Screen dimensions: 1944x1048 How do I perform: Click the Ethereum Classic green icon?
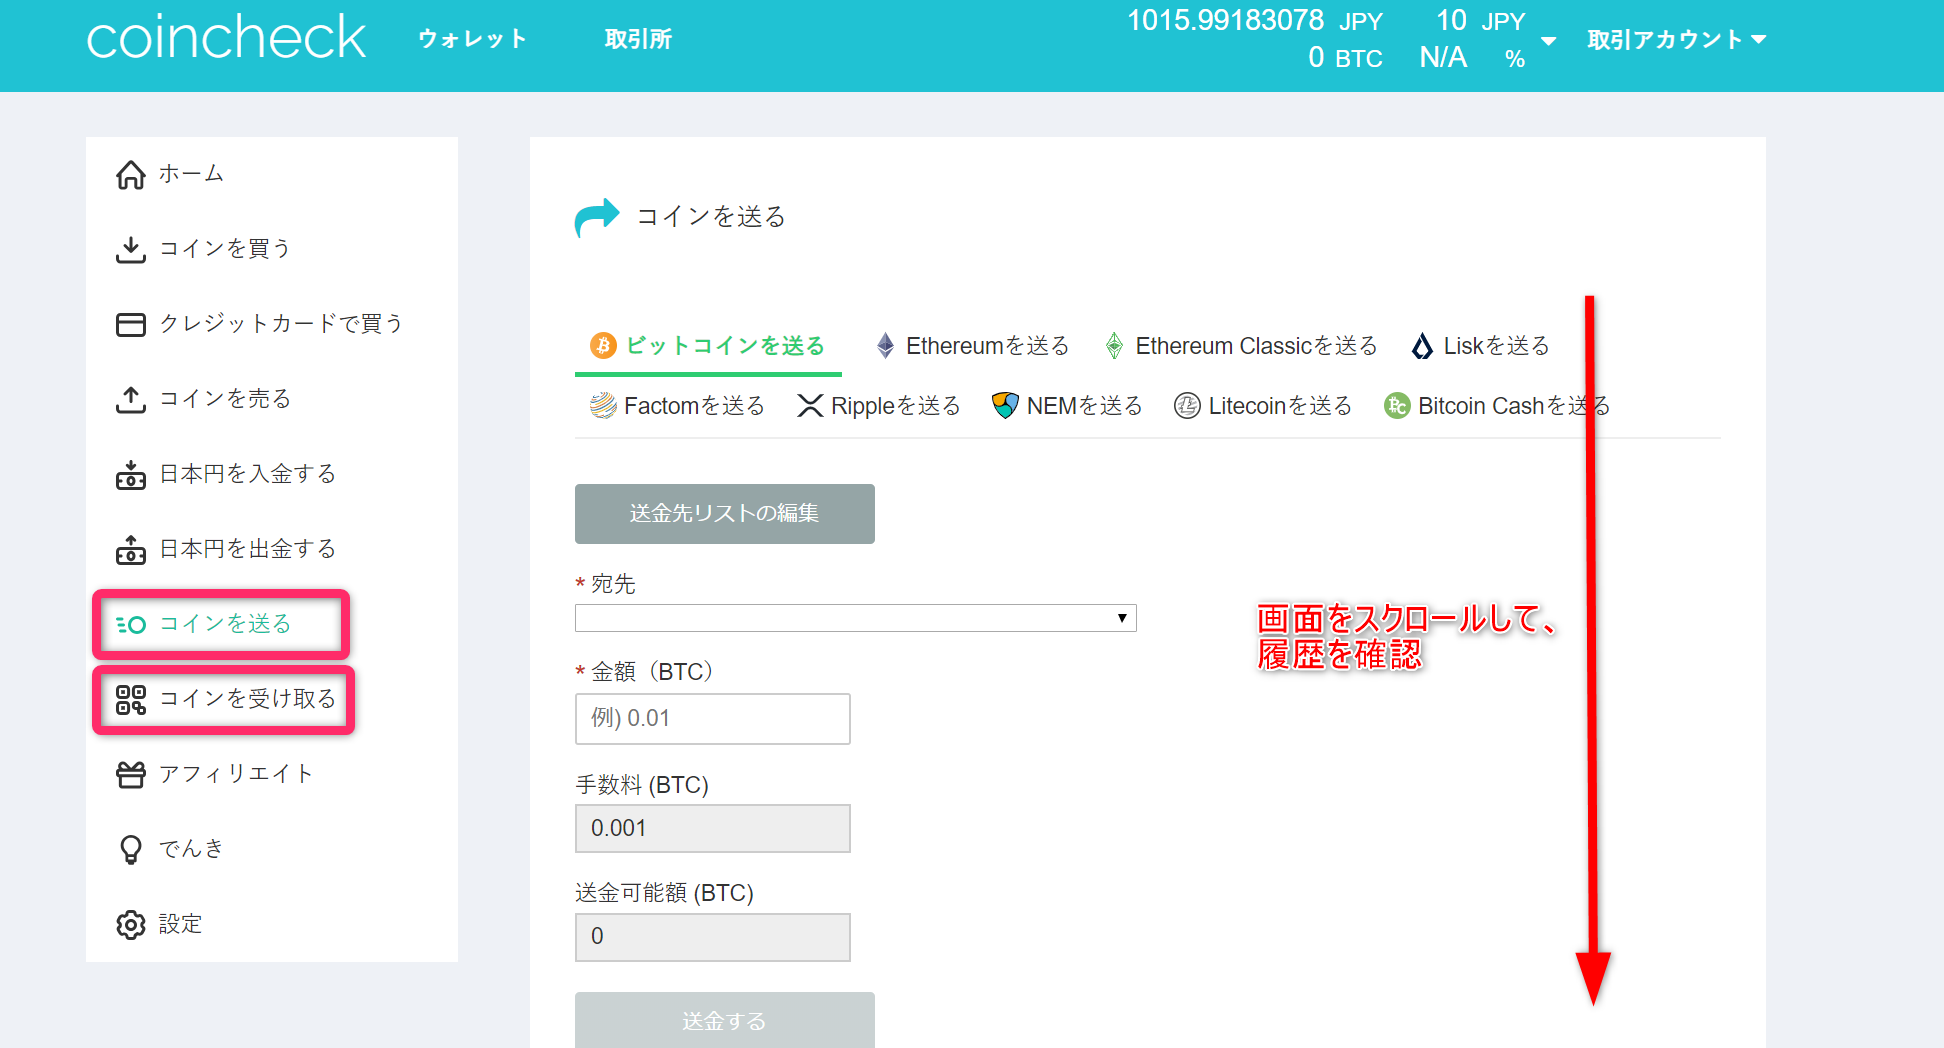[1114, 346]
